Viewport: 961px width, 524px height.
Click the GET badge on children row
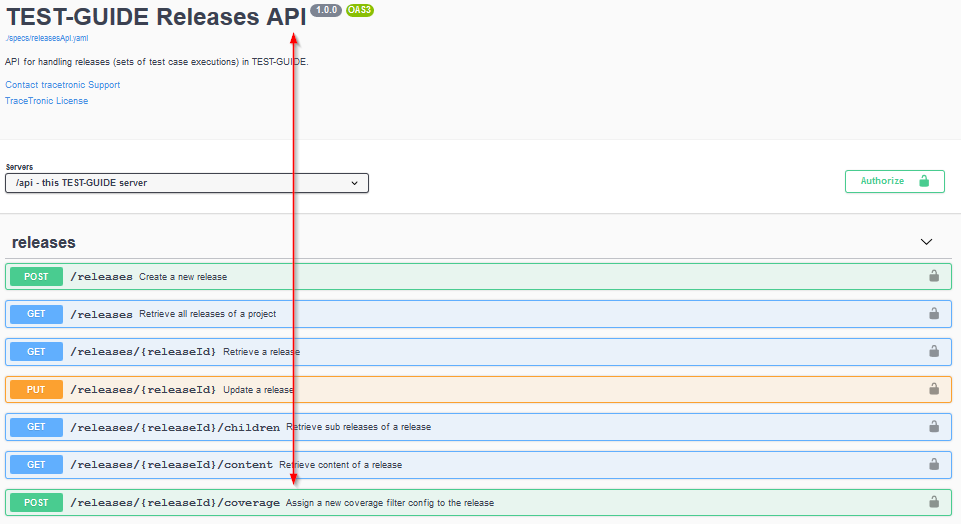(x=36, y=427)
